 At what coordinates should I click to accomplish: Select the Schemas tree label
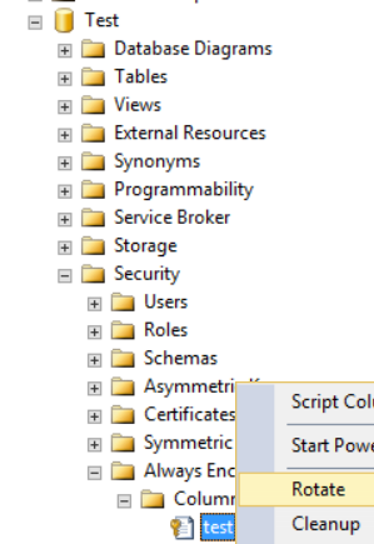coord(181,358)
